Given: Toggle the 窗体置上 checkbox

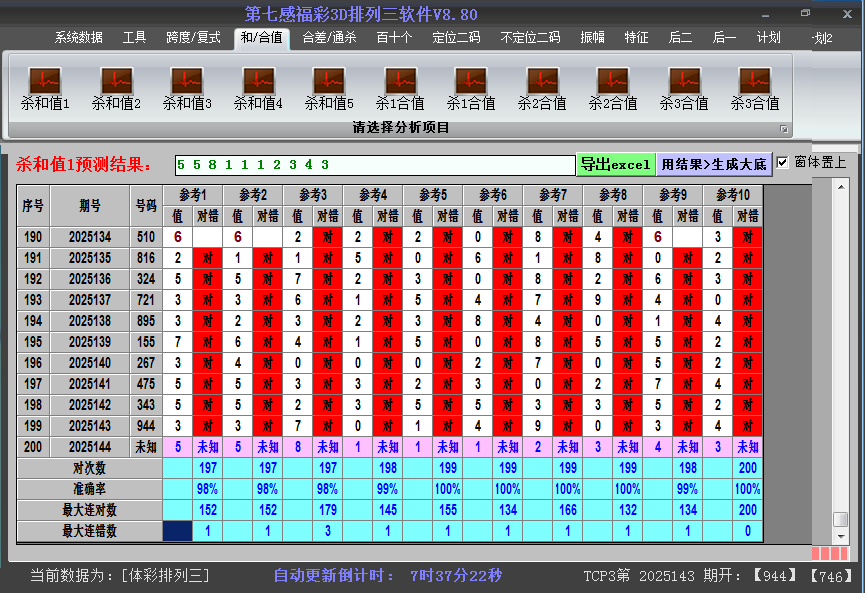Looking at the screenshot, I should tap(782, 163).
